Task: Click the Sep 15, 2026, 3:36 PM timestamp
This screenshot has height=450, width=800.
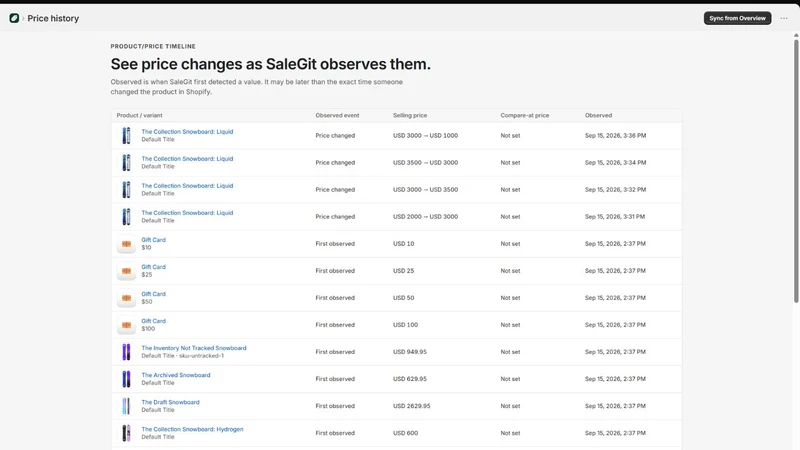Action: [615, 136]
